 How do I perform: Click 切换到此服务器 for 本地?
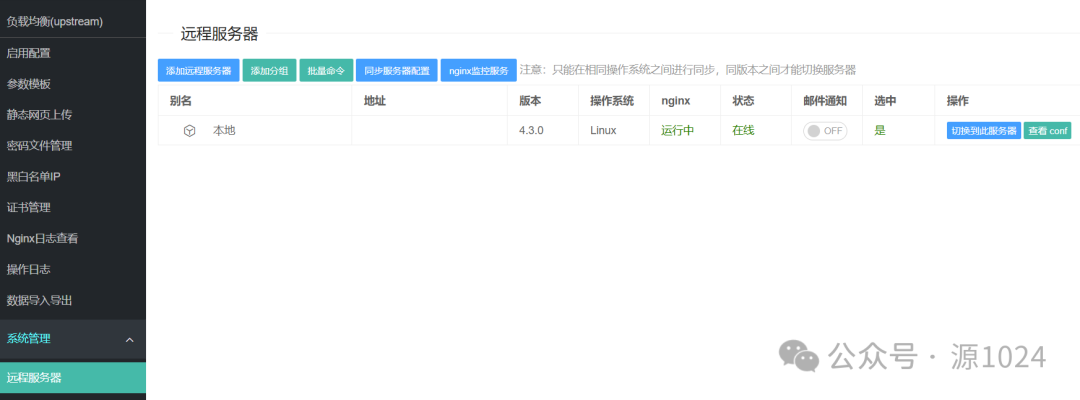(x=984, y=131)
